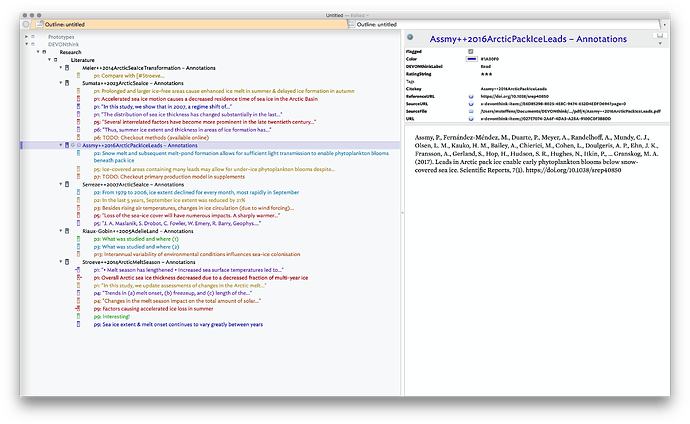Click the container icon next to Literature
This screenshot has width=690, height=424.
pyautogui.click(x=55, y=60)
